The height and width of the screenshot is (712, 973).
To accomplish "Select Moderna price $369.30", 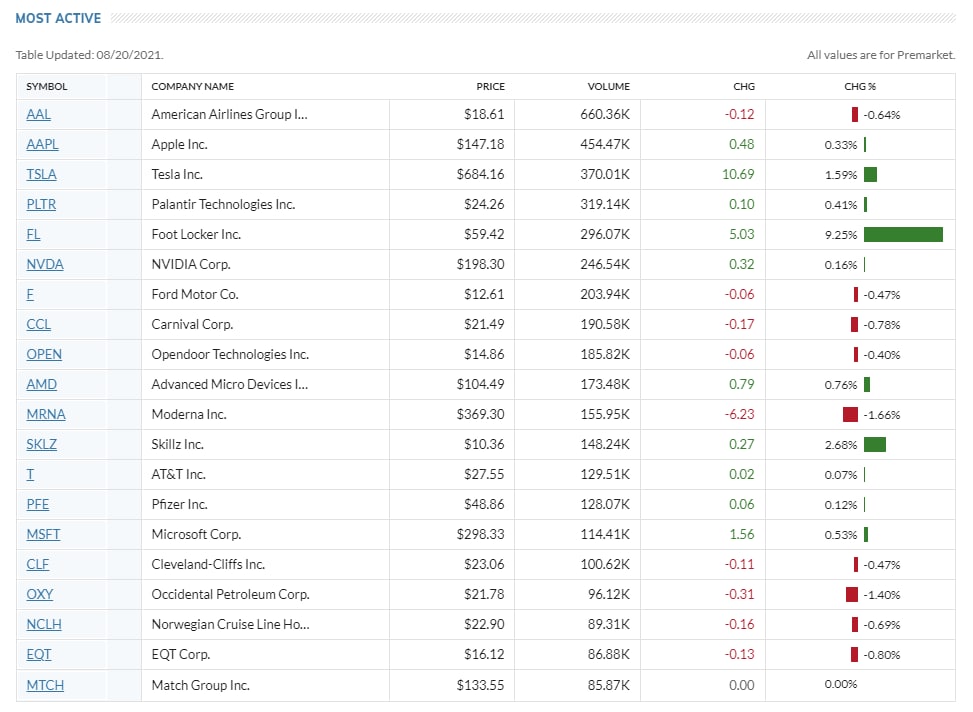I will [x=480, y=414].
